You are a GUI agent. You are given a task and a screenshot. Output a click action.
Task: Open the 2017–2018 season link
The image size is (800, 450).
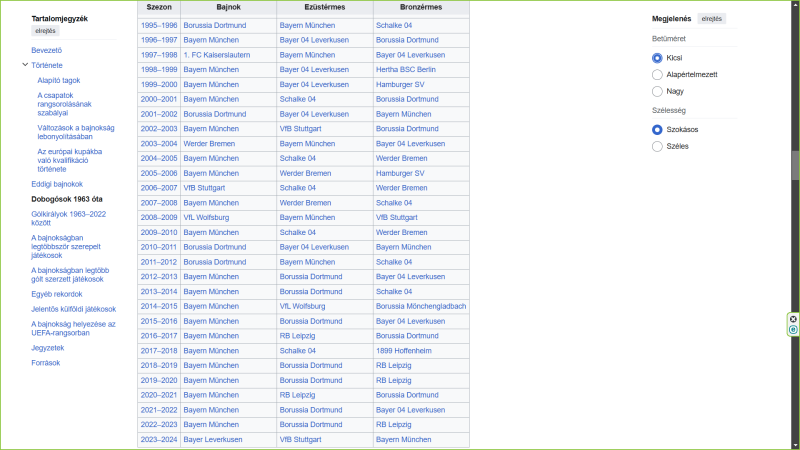(159, 351)
